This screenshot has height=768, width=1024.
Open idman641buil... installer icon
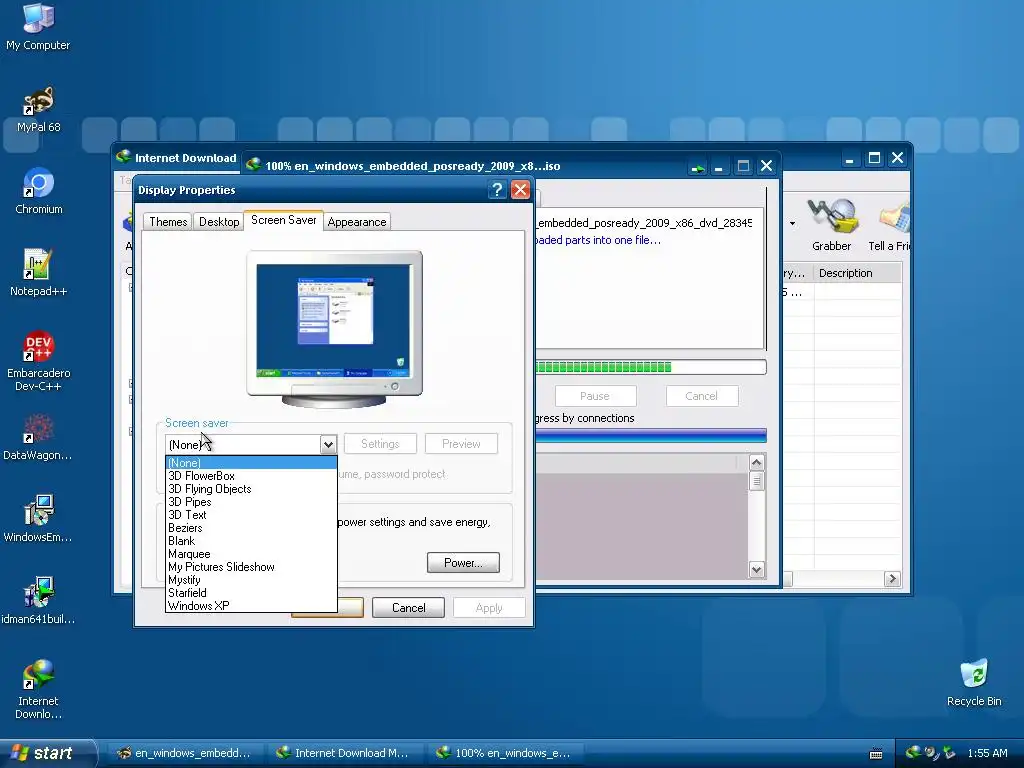point(38,600)
